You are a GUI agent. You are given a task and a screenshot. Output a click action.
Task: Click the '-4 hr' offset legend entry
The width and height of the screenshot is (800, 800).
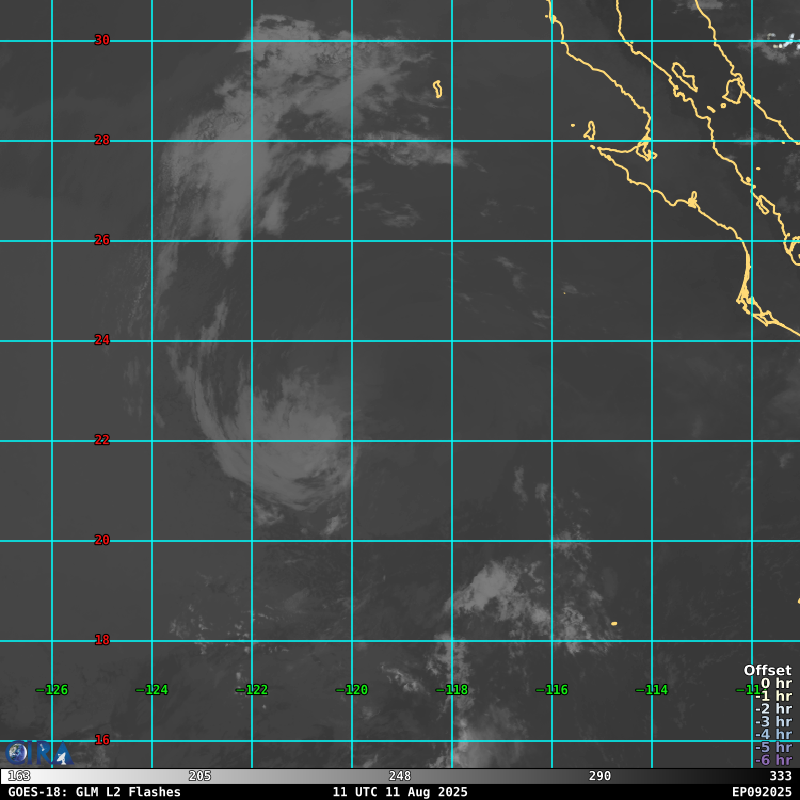tap(774, 734)
